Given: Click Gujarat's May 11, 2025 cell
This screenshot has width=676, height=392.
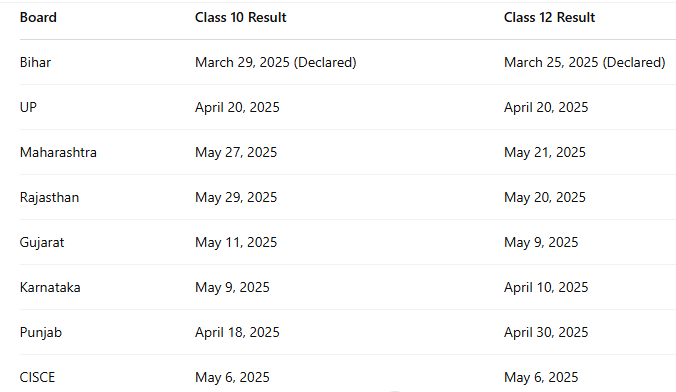Looking at the screenshot, I should (x=236, y=242).
